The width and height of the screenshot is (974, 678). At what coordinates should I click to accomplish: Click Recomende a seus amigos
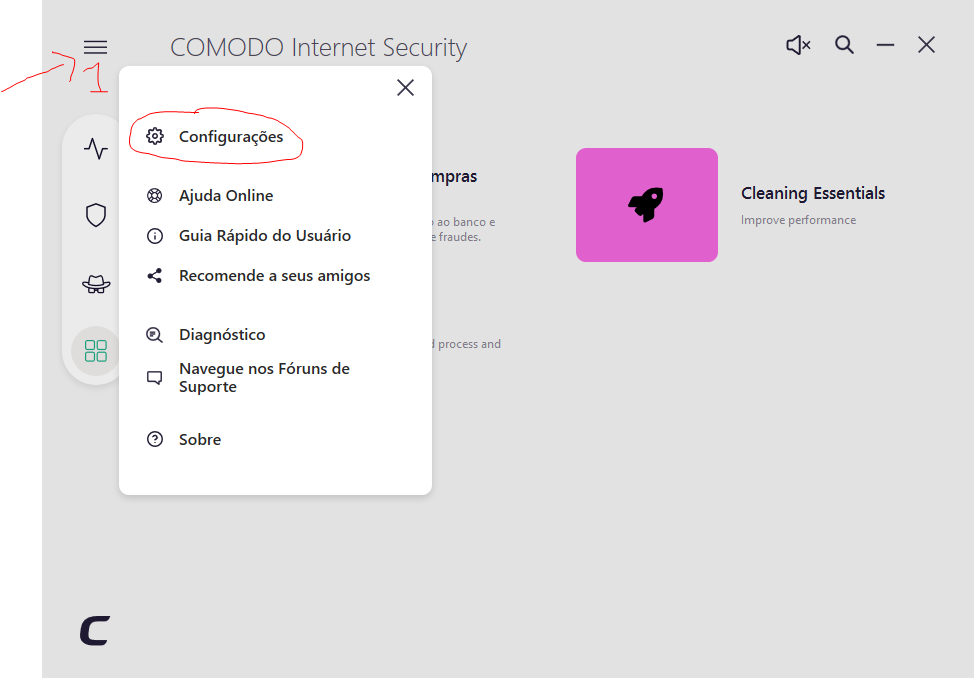pyautogui.click(x=274, y=276)
